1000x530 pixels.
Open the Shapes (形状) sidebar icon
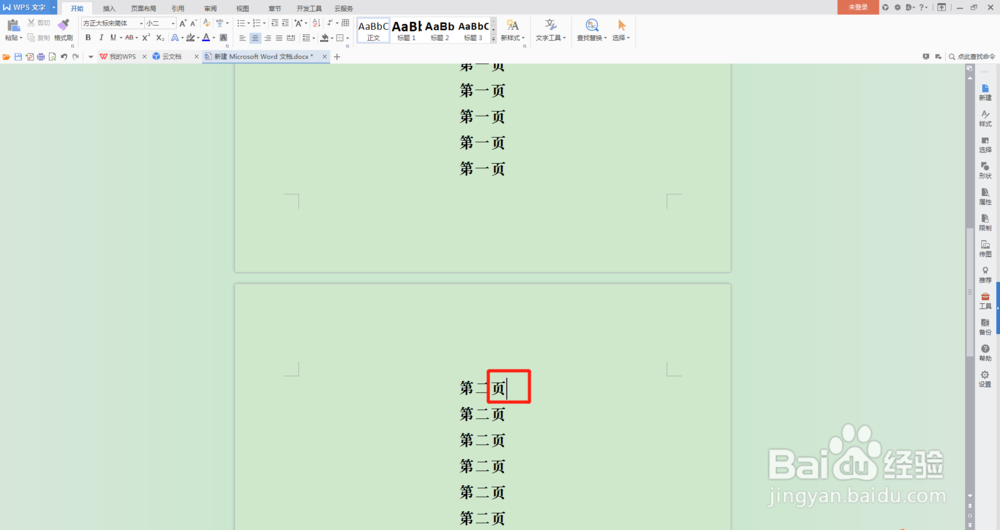click(x=985, y=170)
